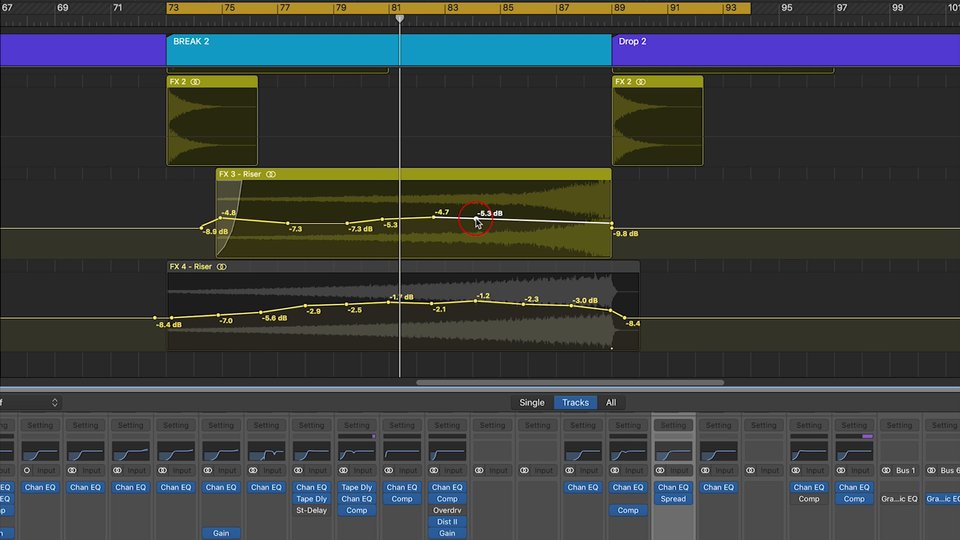Toggle the Overdrv plugin slot
This screenshot has width=960, height=540.
[447, 510]
